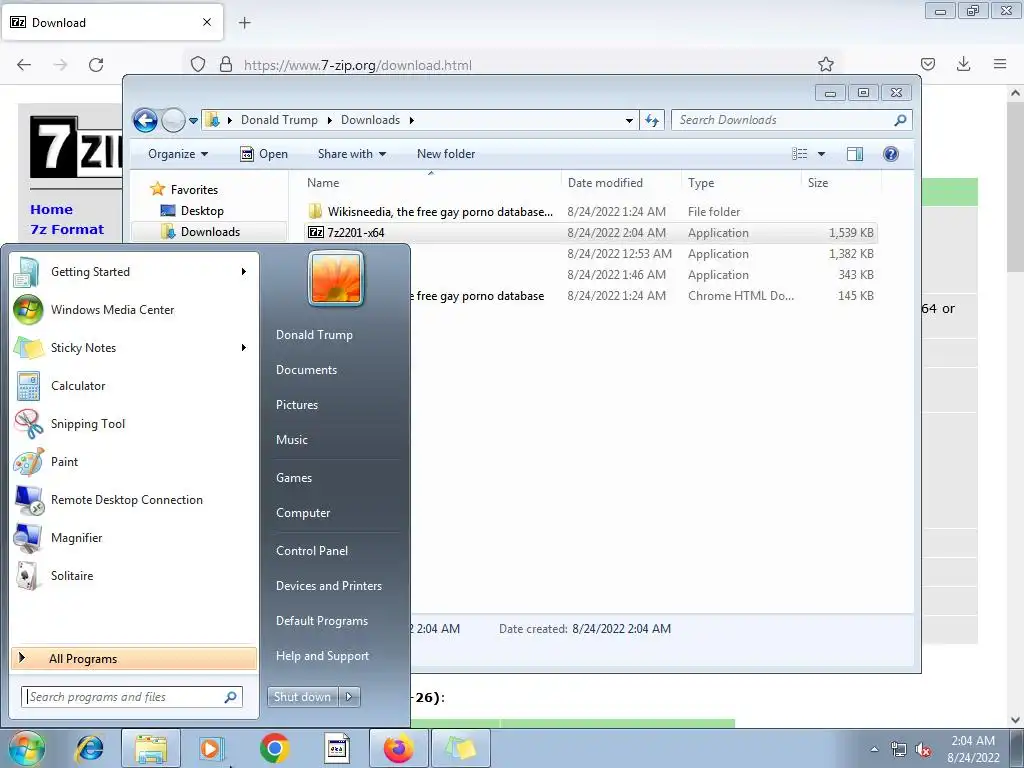Expand Sticky Notes jump list arrow
Screen dimensions: 1024x768
(x=244, y=347)
